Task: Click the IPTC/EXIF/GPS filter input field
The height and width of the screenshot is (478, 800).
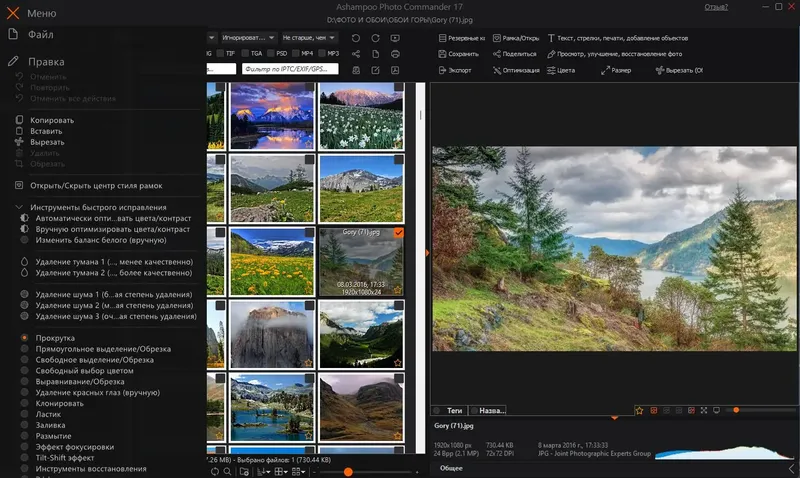Action: point(289,70)
